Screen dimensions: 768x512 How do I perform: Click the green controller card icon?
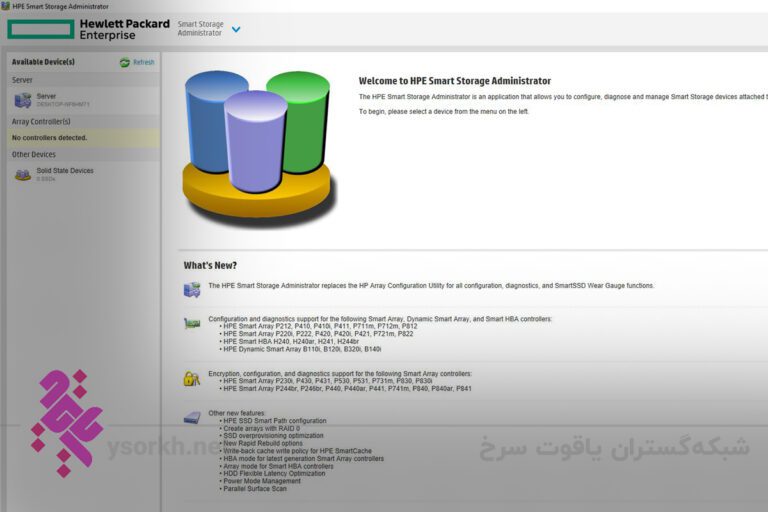[192, 323]
